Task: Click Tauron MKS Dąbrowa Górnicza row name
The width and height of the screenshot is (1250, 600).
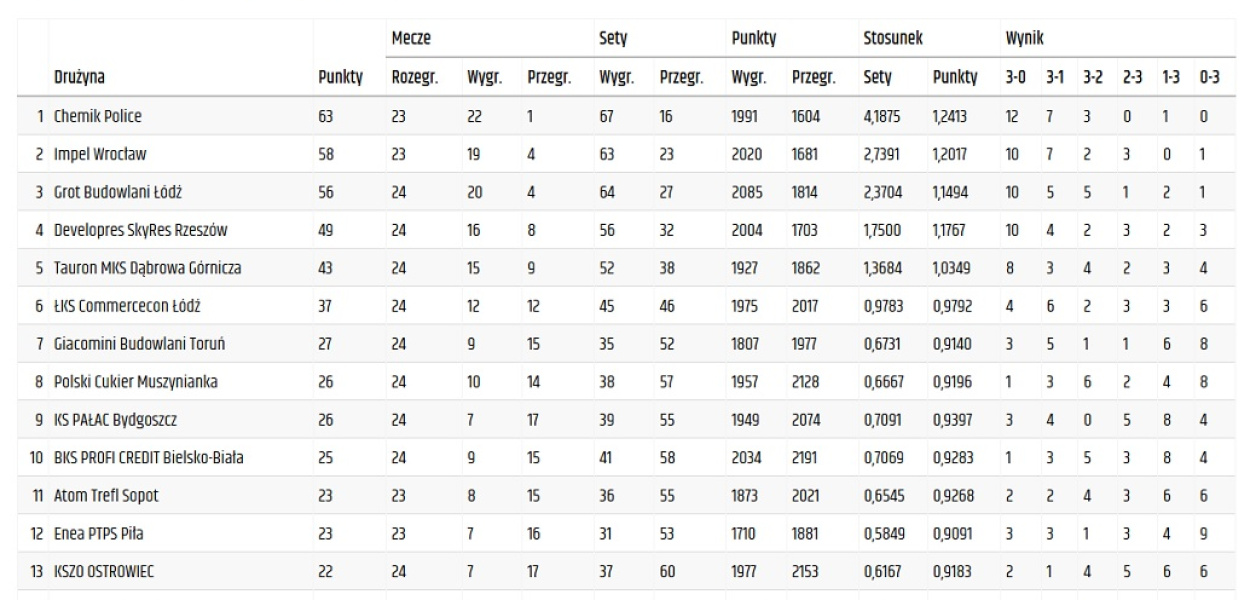Action: pyautogui.click(x=147, y=268)
